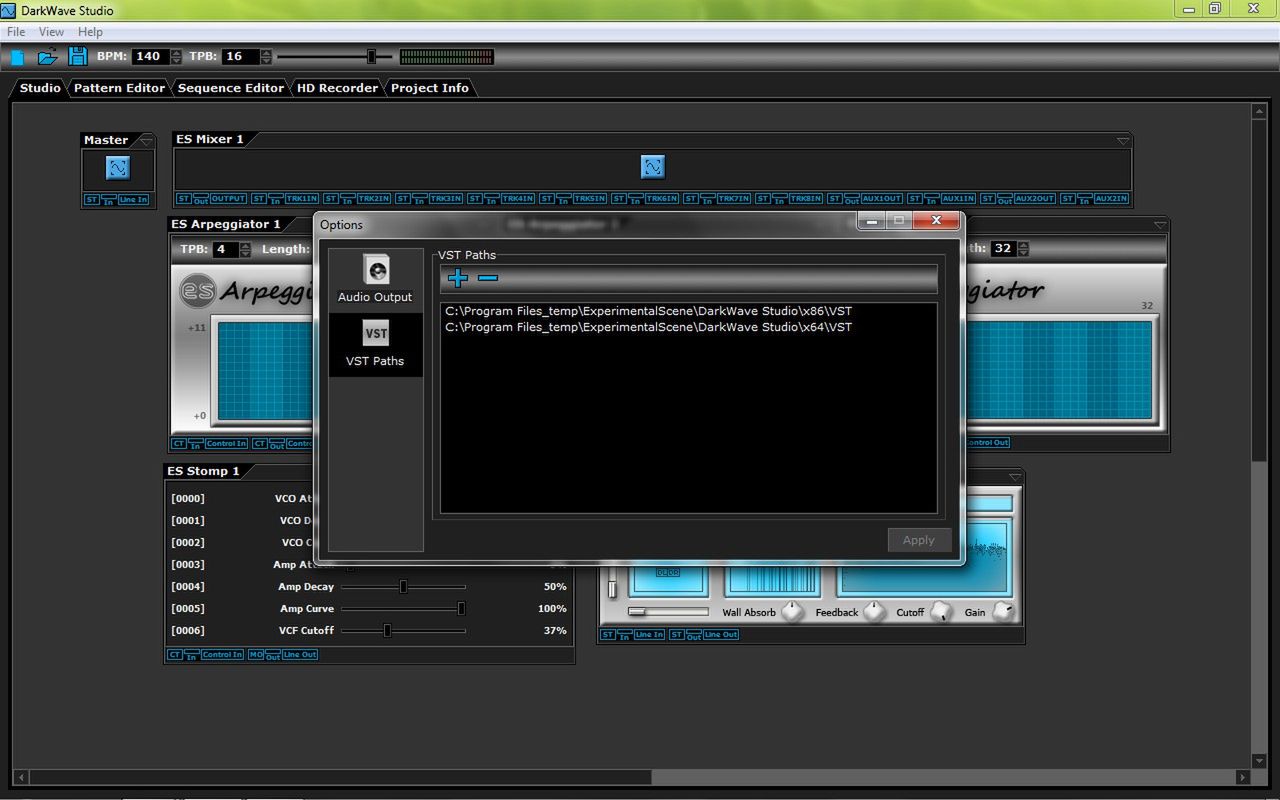Click the Arpeggiator TPB 4 stepper arrows

click(x=246, y=249)
